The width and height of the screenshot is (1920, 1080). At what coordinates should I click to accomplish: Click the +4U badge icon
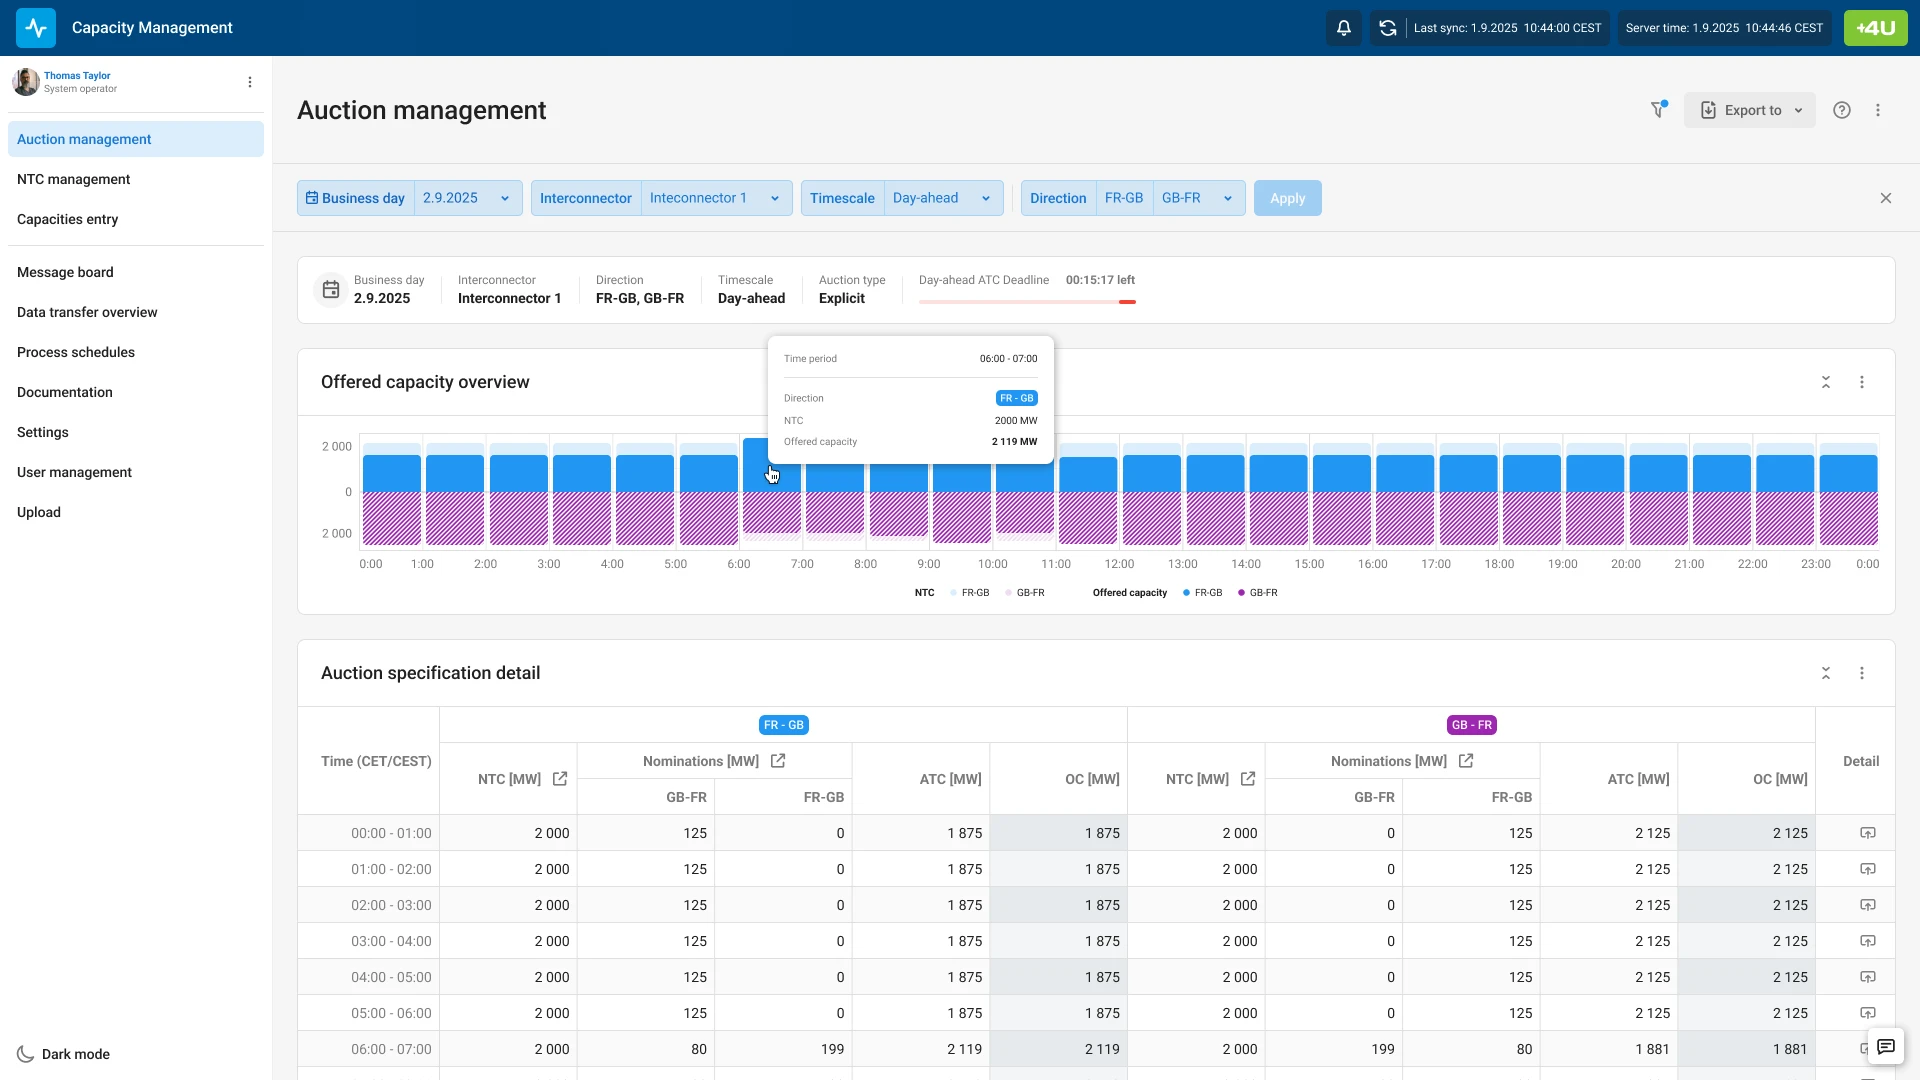click(1876, 28)
